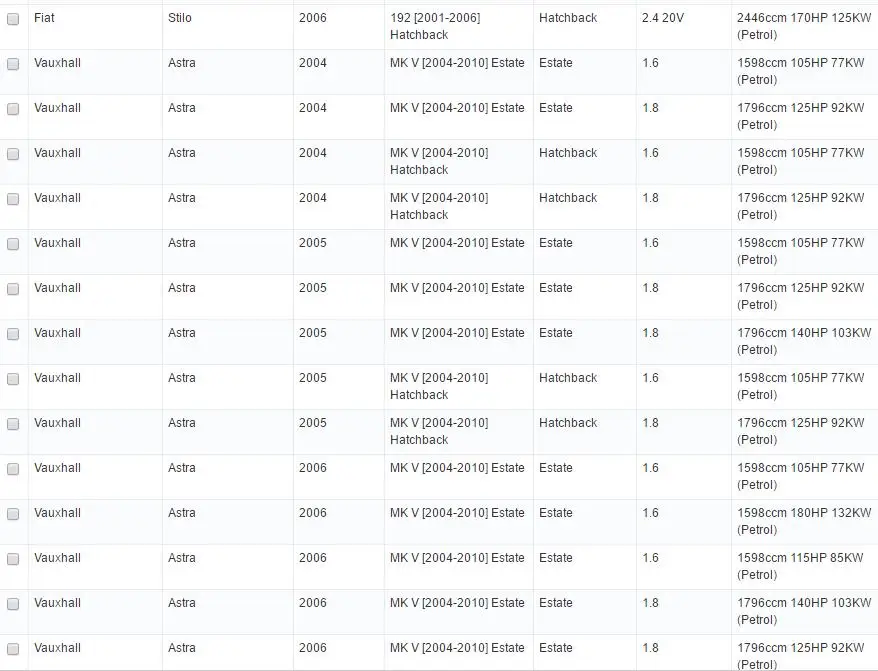Tick the 2006 Astra Estate 1.6 180HP checkbox

point(13,514)
